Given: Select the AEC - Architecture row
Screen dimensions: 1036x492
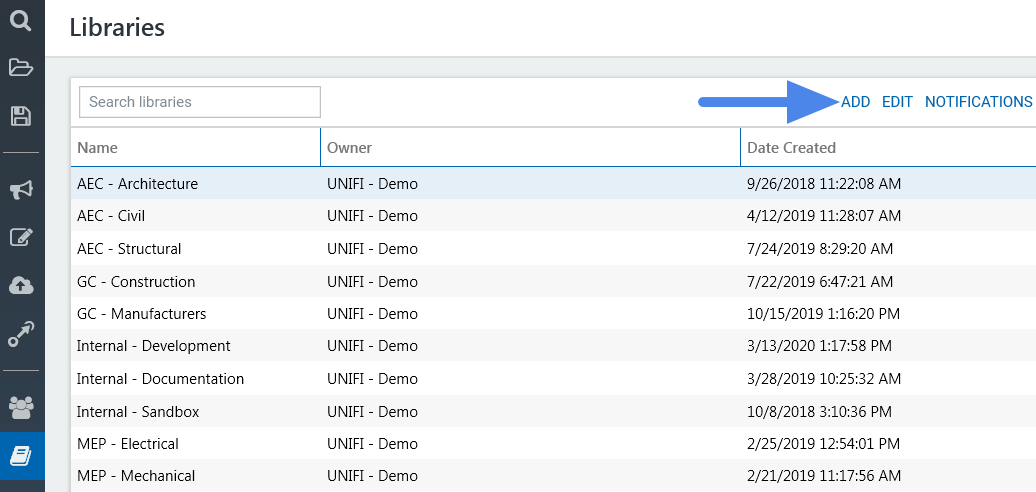Looking at the screenshot, I should point(554,184).
